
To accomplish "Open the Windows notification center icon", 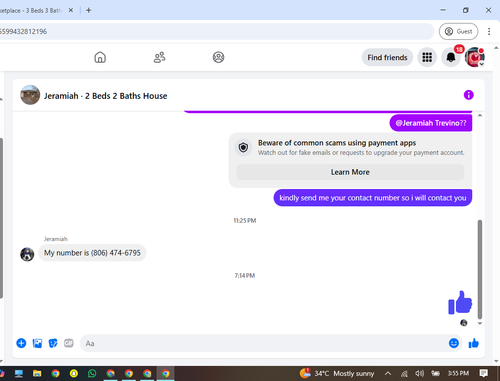I will (484, 373).
